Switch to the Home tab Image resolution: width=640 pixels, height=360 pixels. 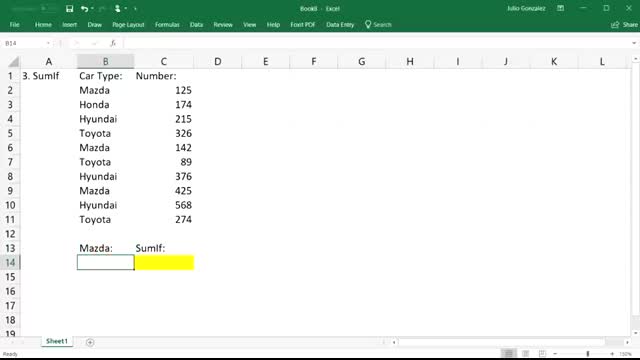click(x=43, y=25)
